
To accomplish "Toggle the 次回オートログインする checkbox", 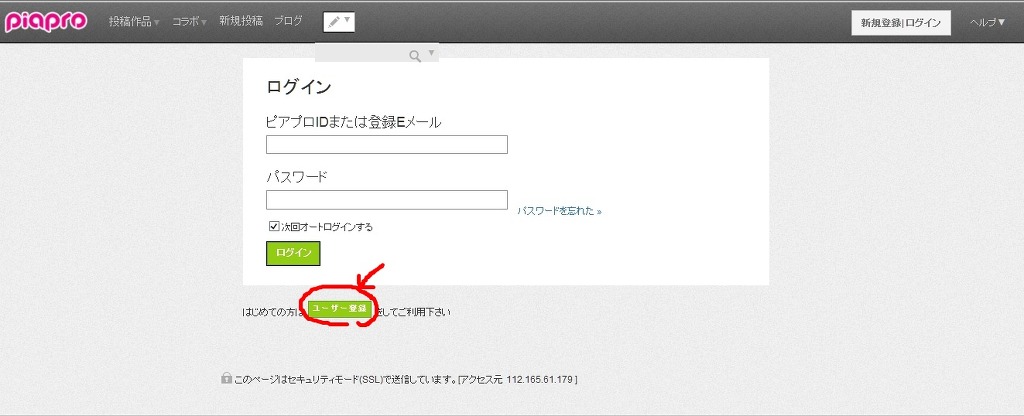I will [x=274, y=227].
